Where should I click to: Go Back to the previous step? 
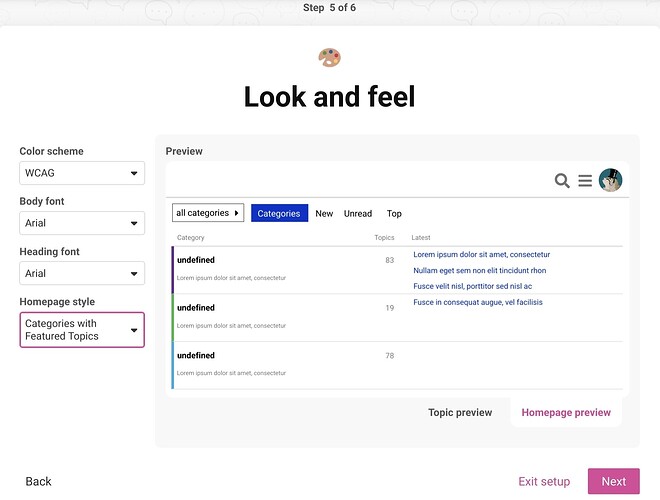(38, 481)
